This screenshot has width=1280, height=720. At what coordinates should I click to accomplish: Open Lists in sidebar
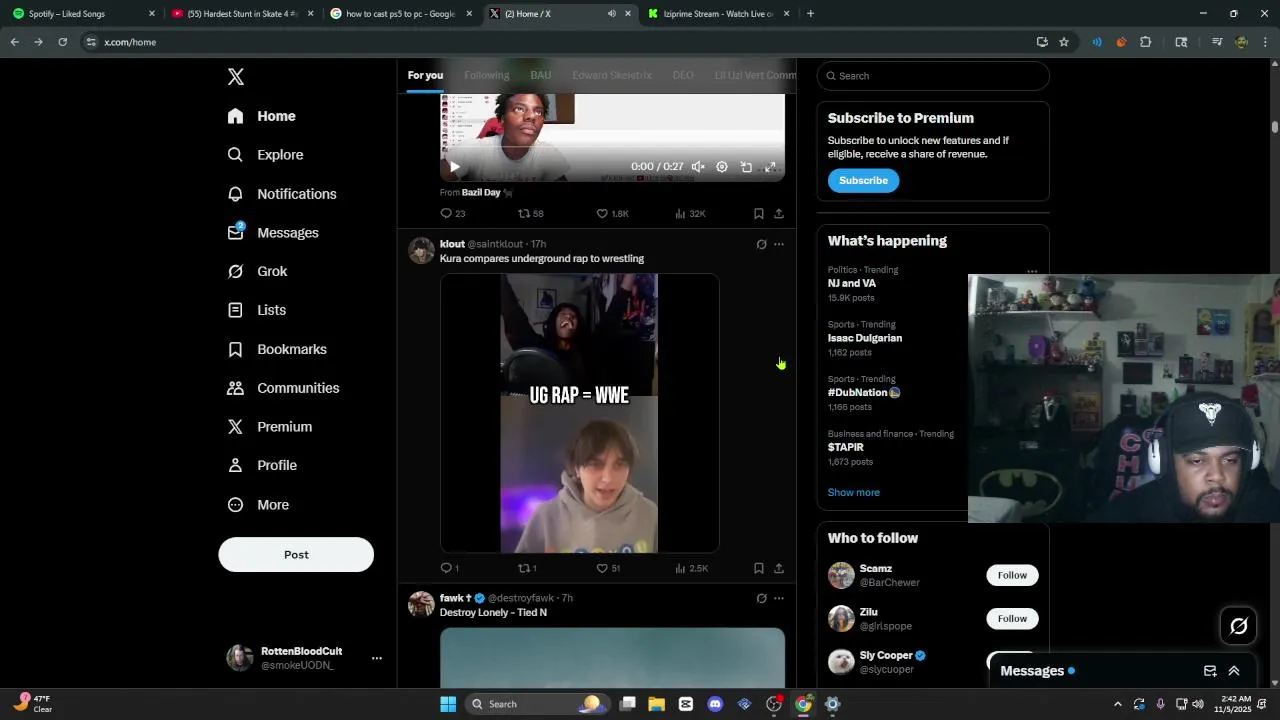tap(256, 310)
